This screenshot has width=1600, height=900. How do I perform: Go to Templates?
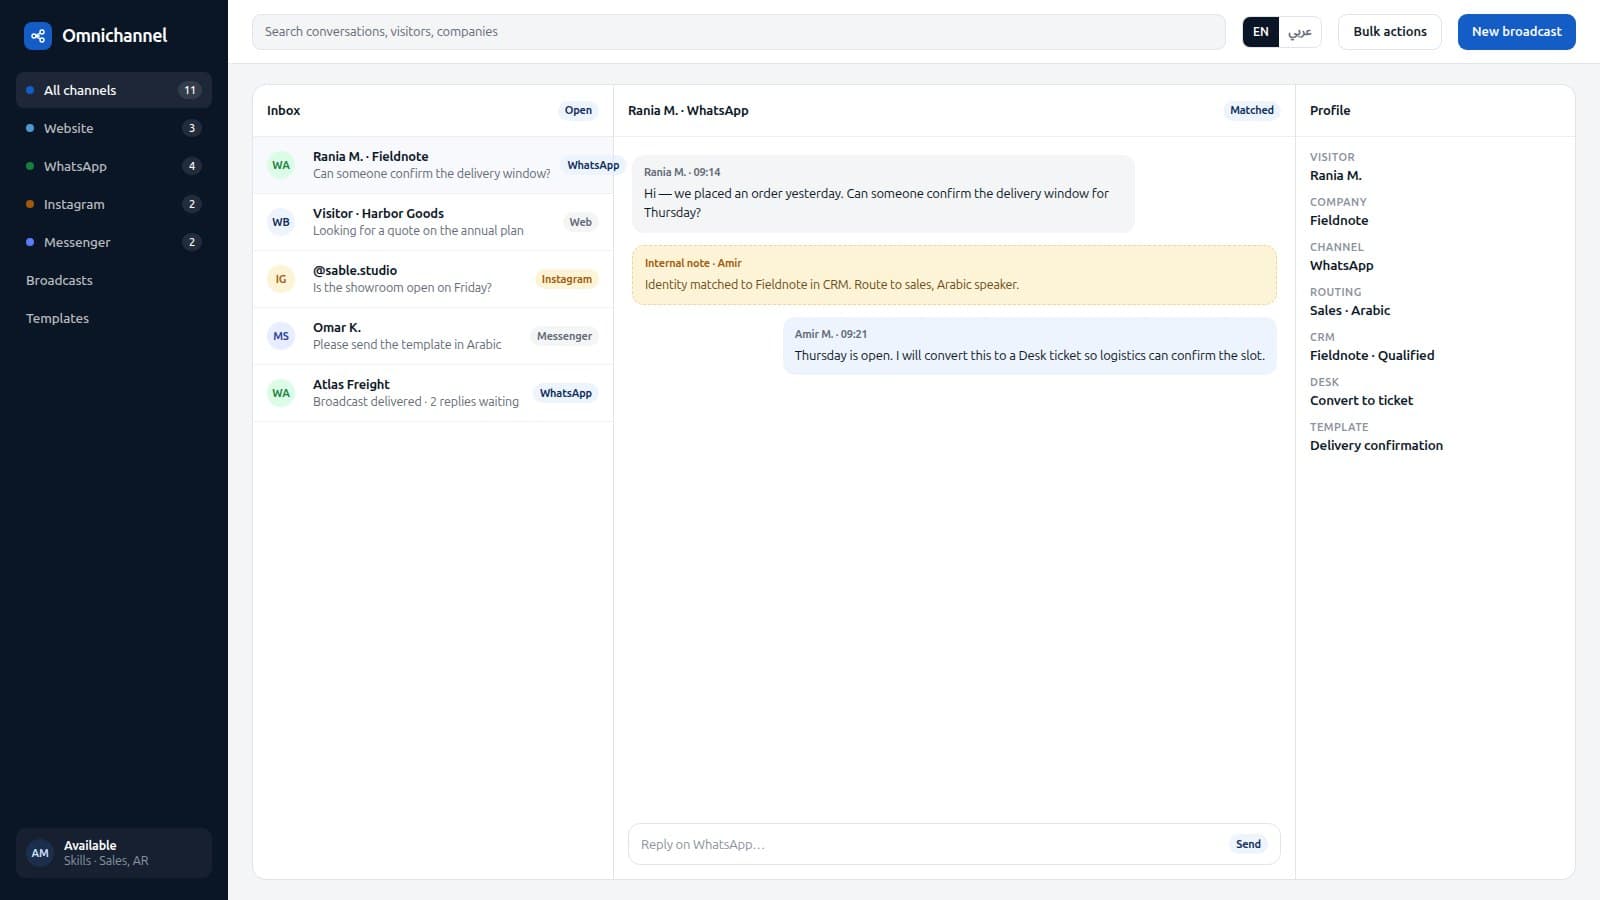(114, 318)
